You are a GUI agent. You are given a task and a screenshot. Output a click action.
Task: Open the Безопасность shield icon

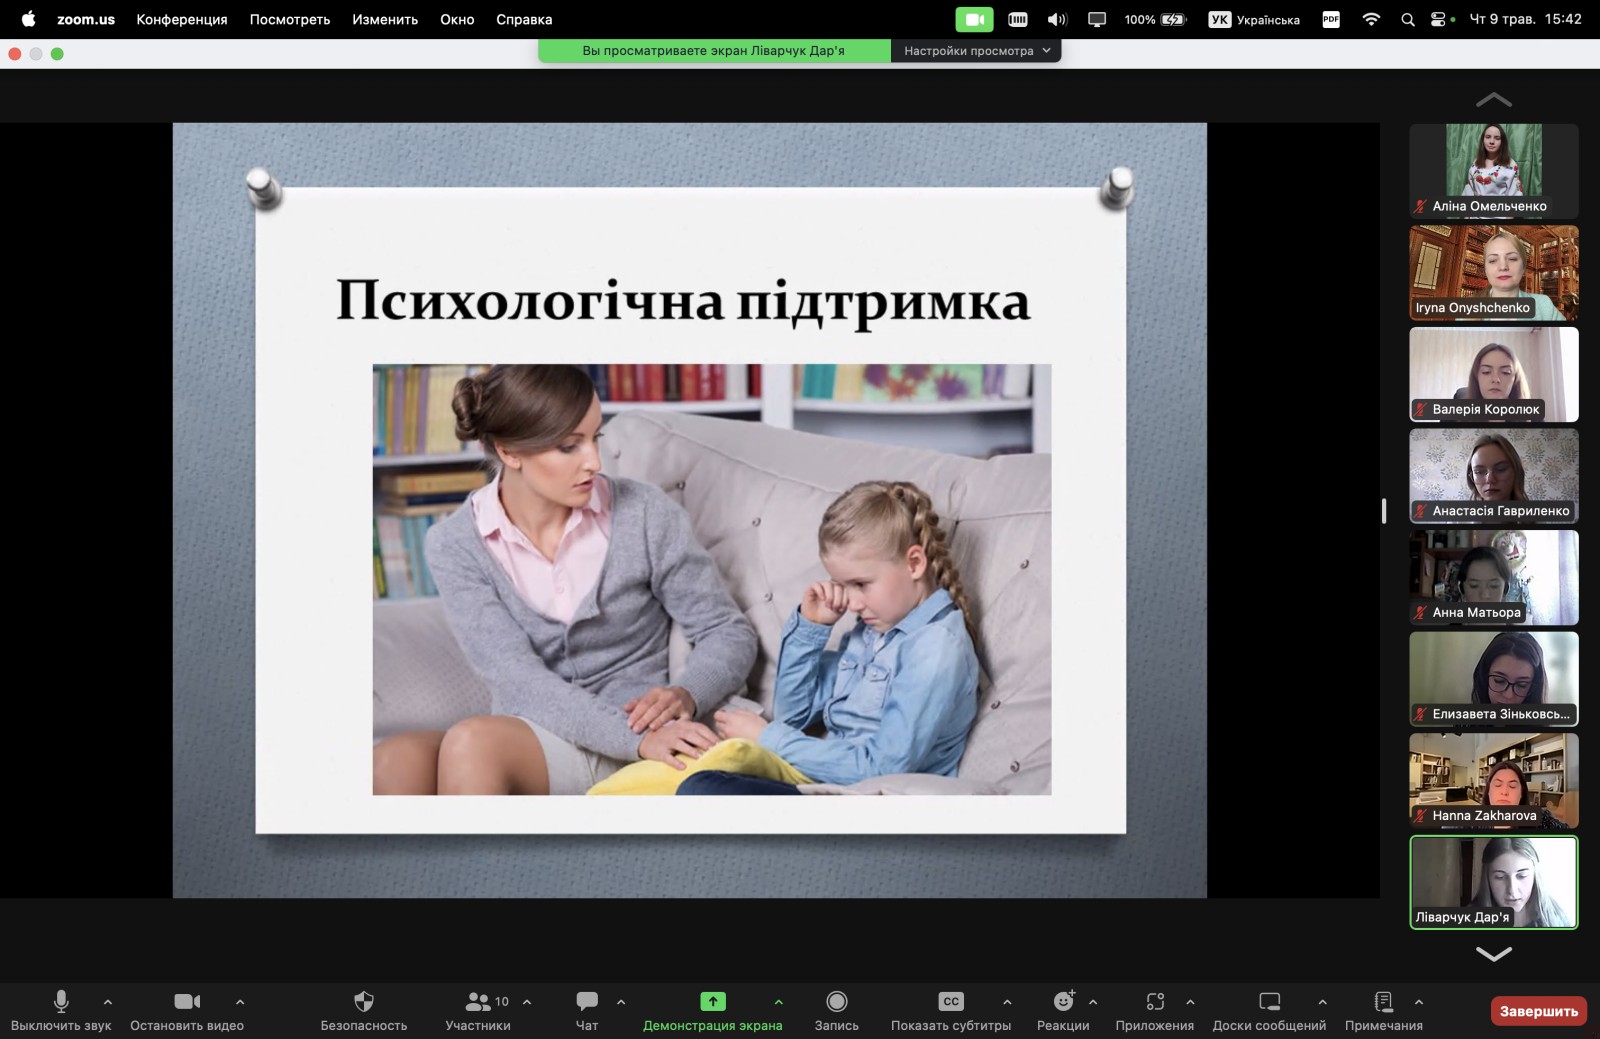[364, 1001]
